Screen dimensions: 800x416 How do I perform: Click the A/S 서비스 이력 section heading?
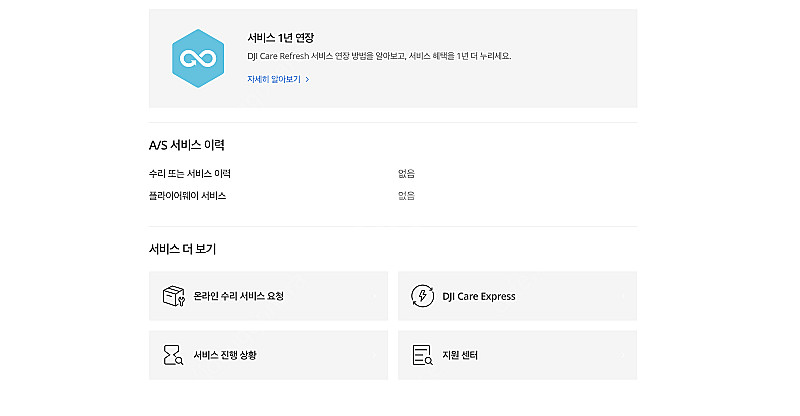point(187,145)
